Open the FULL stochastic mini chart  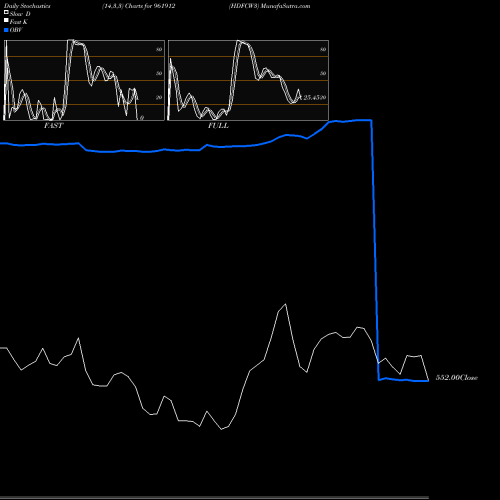coord(248,80)
